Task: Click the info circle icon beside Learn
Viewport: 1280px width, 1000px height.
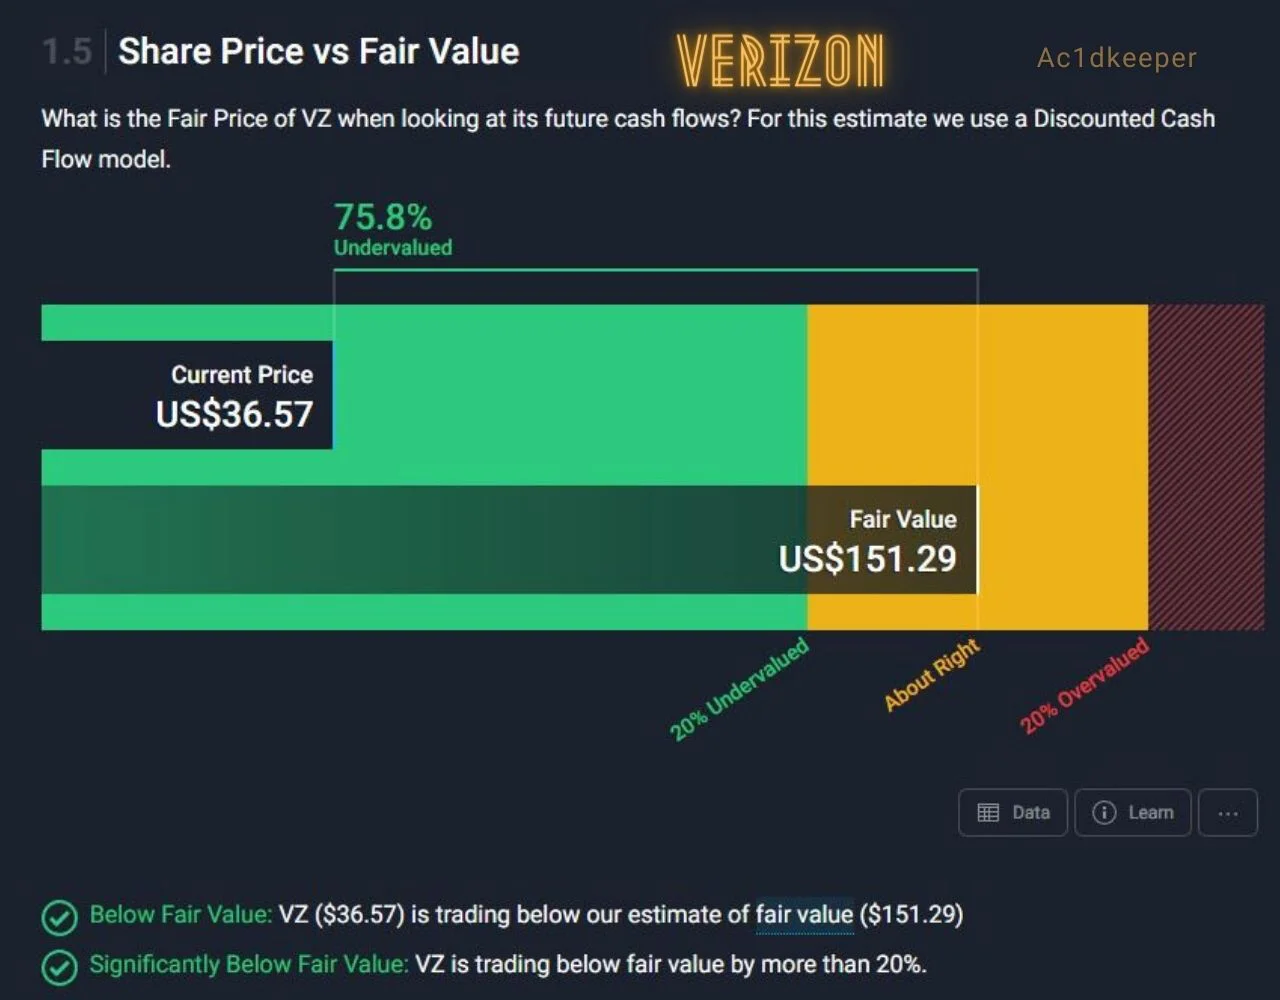Action: pos(1104,813)
